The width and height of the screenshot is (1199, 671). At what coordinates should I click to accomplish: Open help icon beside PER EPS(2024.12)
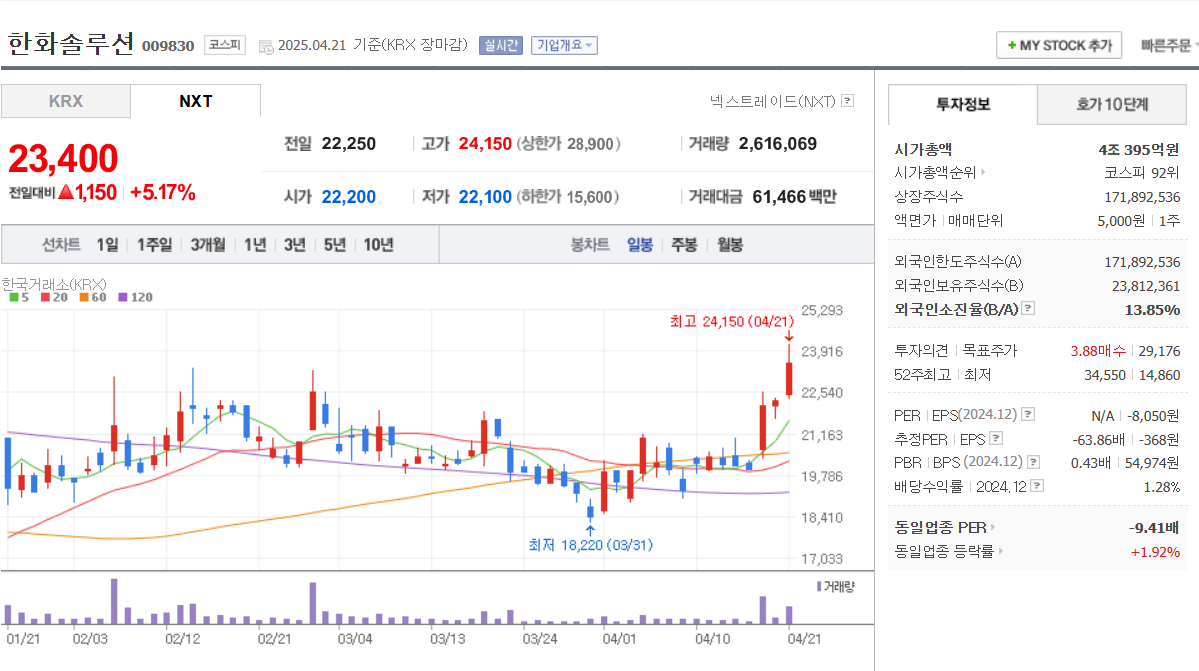point(1028,414)
